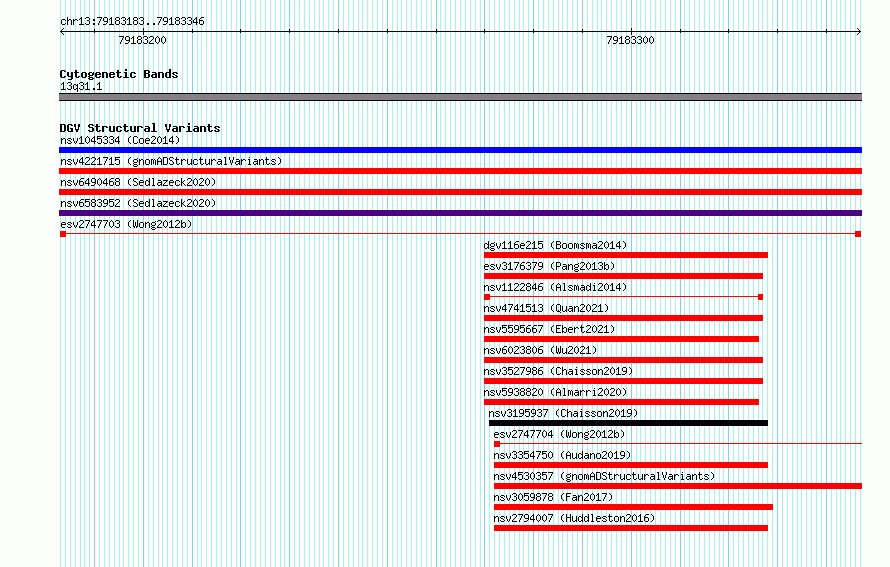Click the 13q31.1 band label
The width and height of the screenshot is (890, 567).
[x=81, y=86]
